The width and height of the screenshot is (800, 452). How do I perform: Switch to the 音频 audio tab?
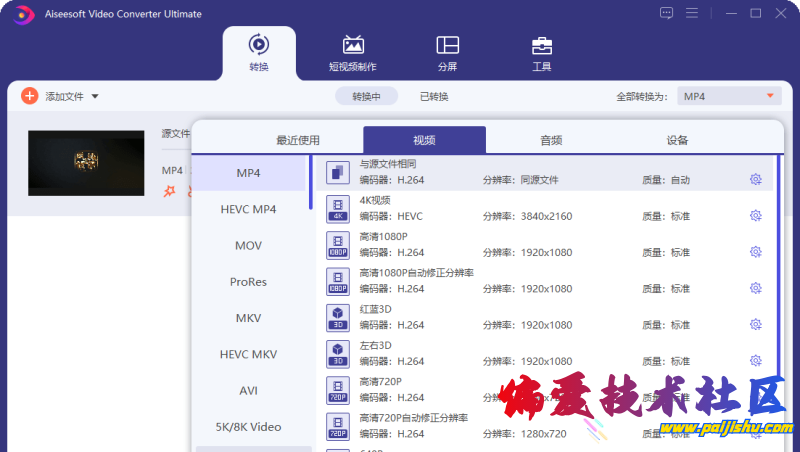pyautogui.click(x=551, y=140)
